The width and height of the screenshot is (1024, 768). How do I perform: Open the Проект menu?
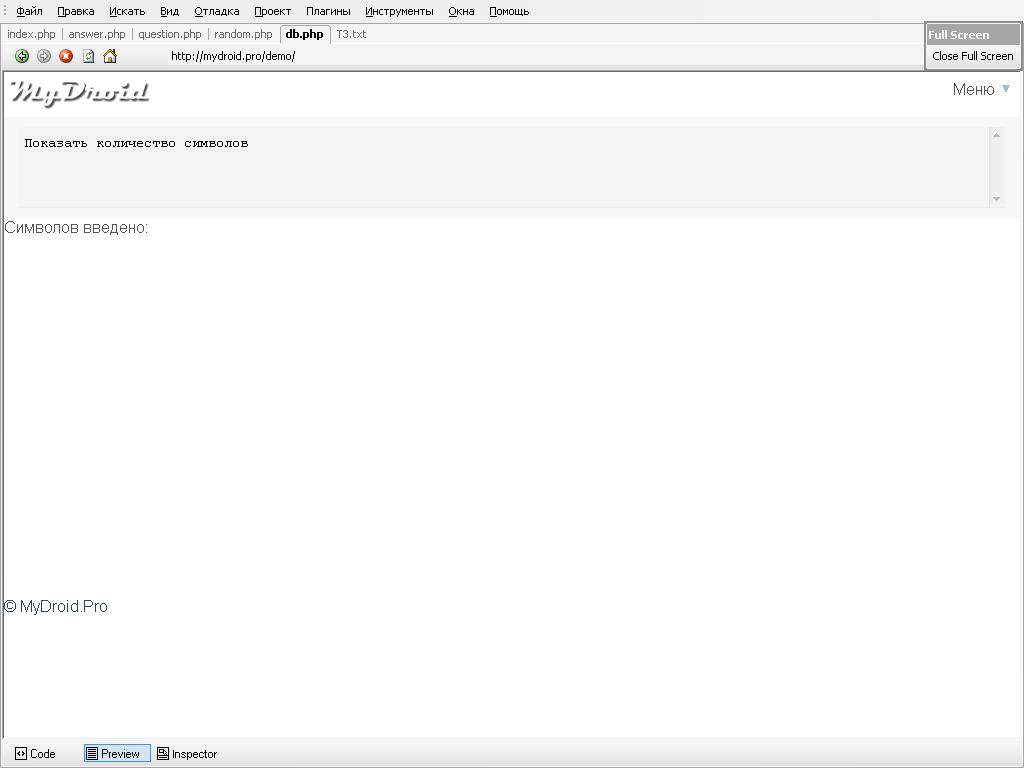272,11
